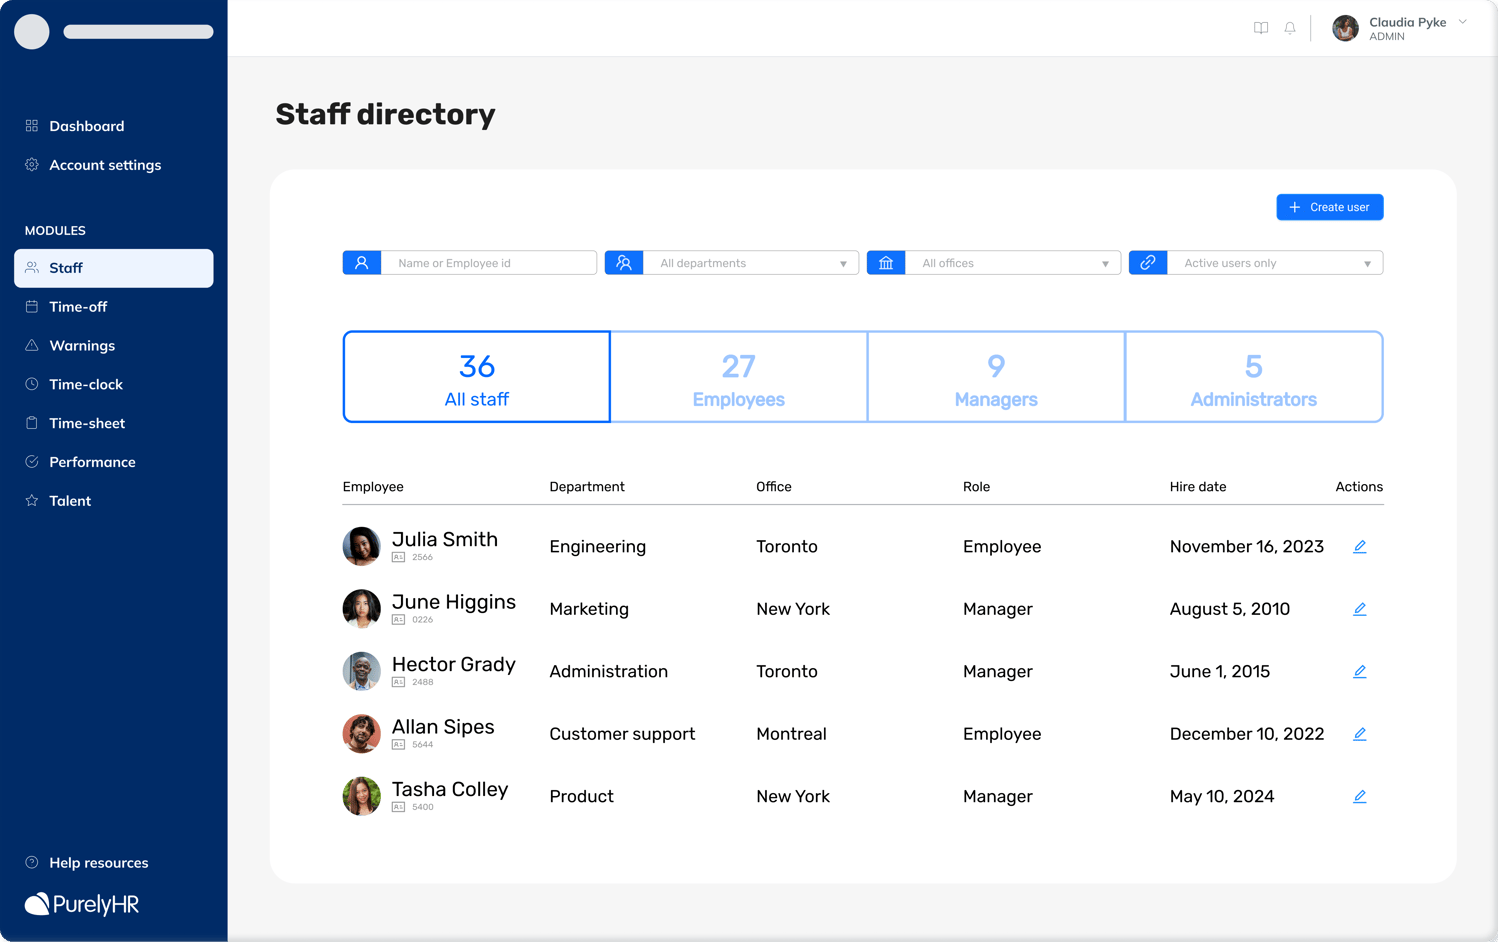Switch to the Managers tab
This screenshot has width=1498, height=942.
point(996,377)
